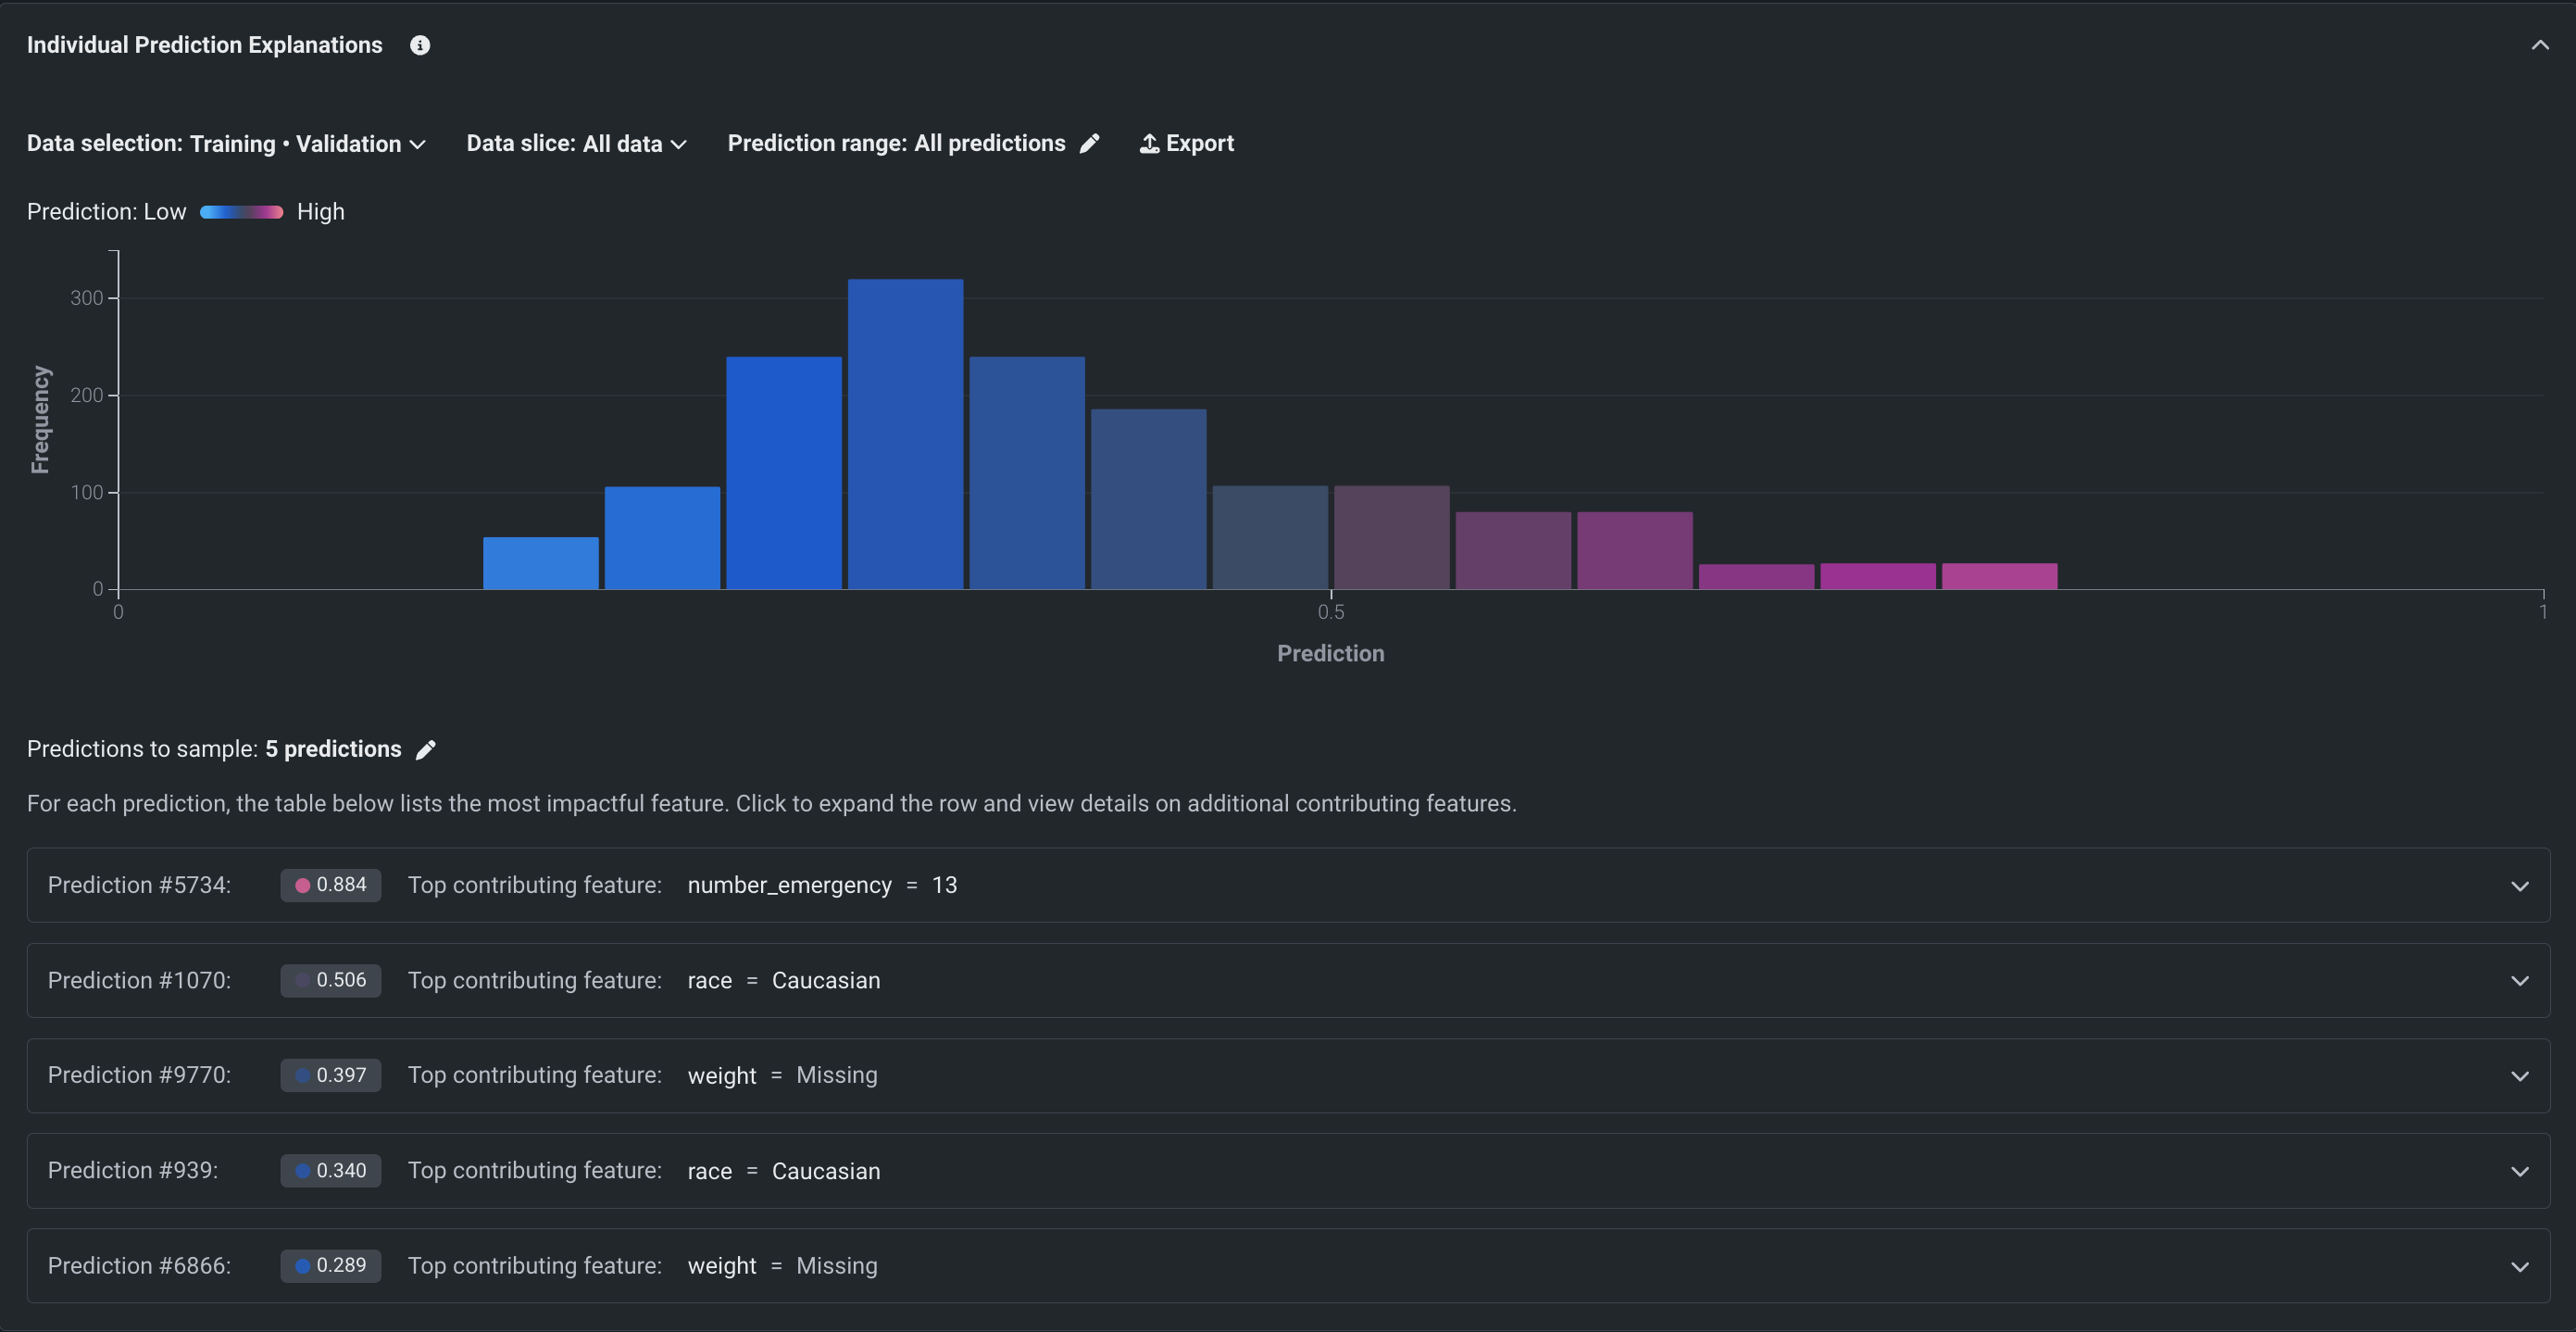Expand Prediction #939 row chevron
This screenshot has width=2576, height=1332.
[x=2520, y=1171]
